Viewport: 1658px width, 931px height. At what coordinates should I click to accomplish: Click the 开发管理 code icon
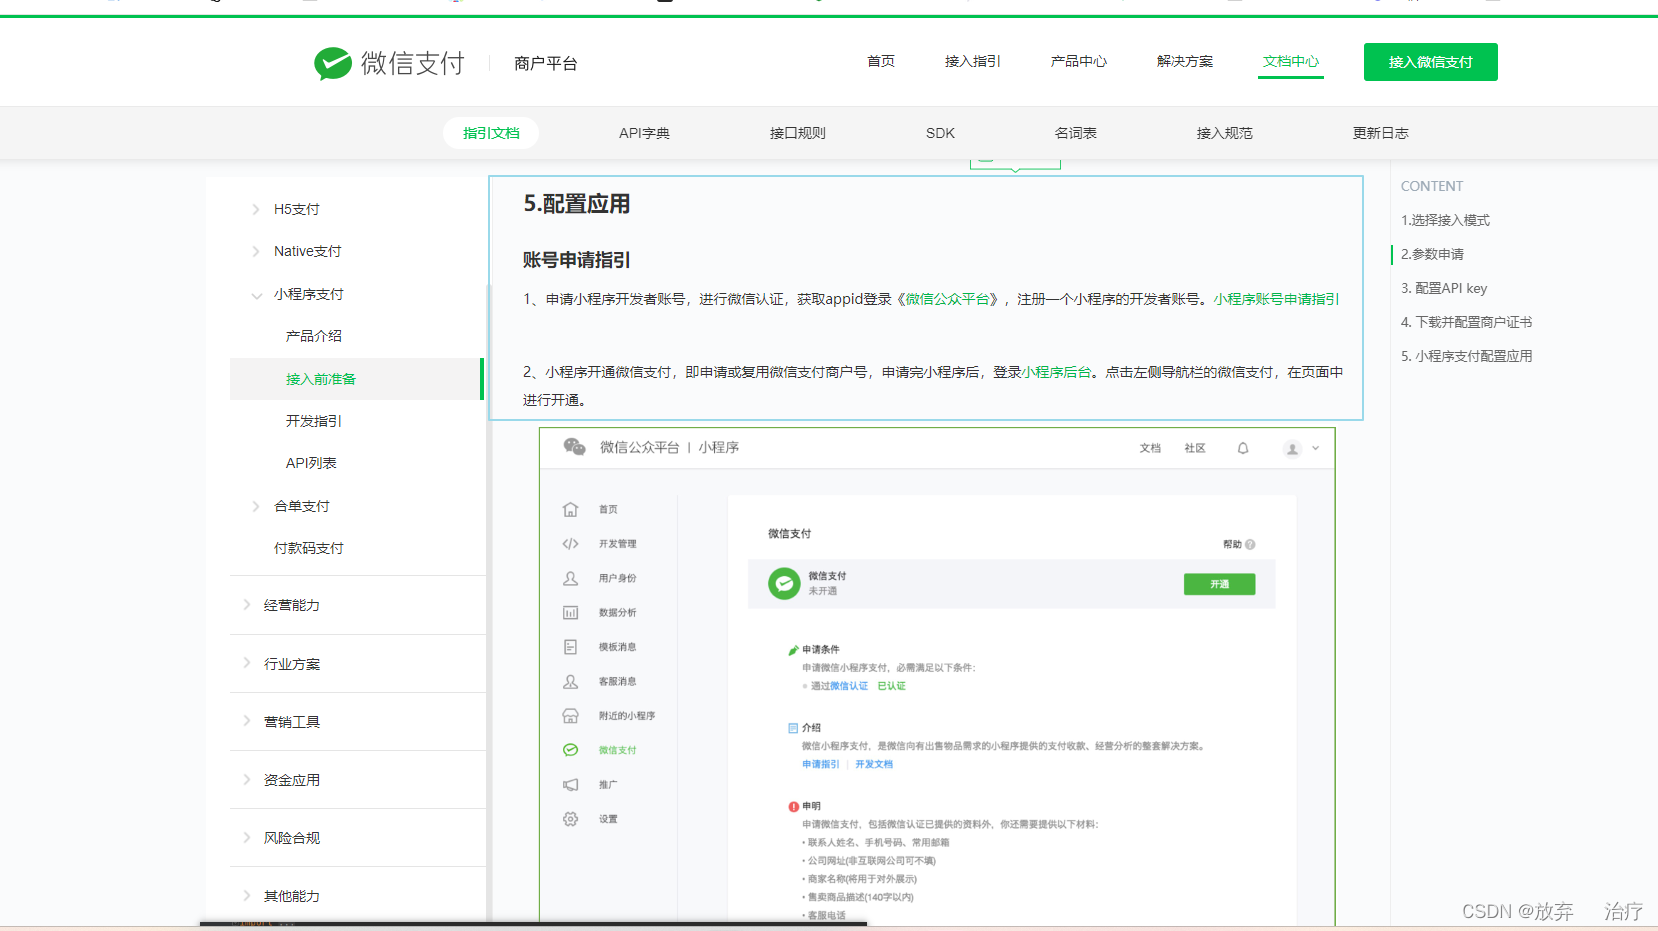[x=570, y=544]
